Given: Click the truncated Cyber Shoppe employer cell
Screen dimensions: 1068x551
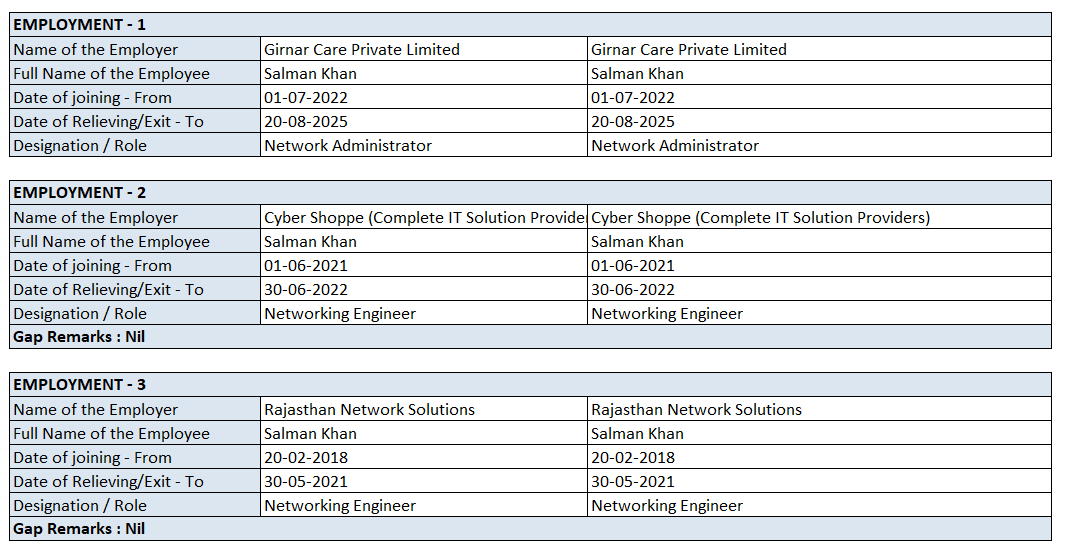Looking at the screenshot, I should (424, 217).
